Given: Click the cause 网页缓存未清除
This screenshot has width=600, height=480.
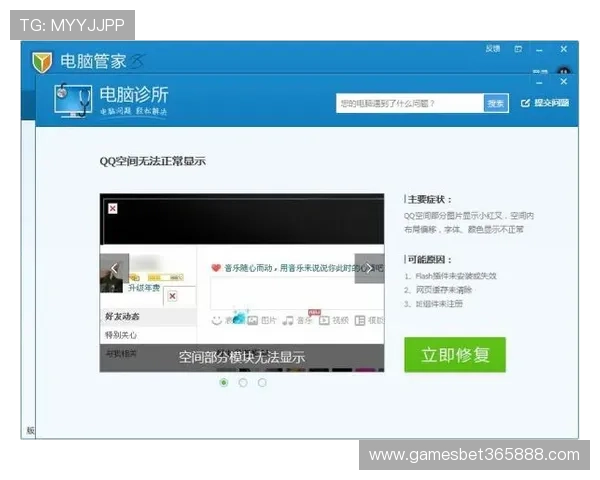Looking at the screenshot, I should tap(439, 290).
